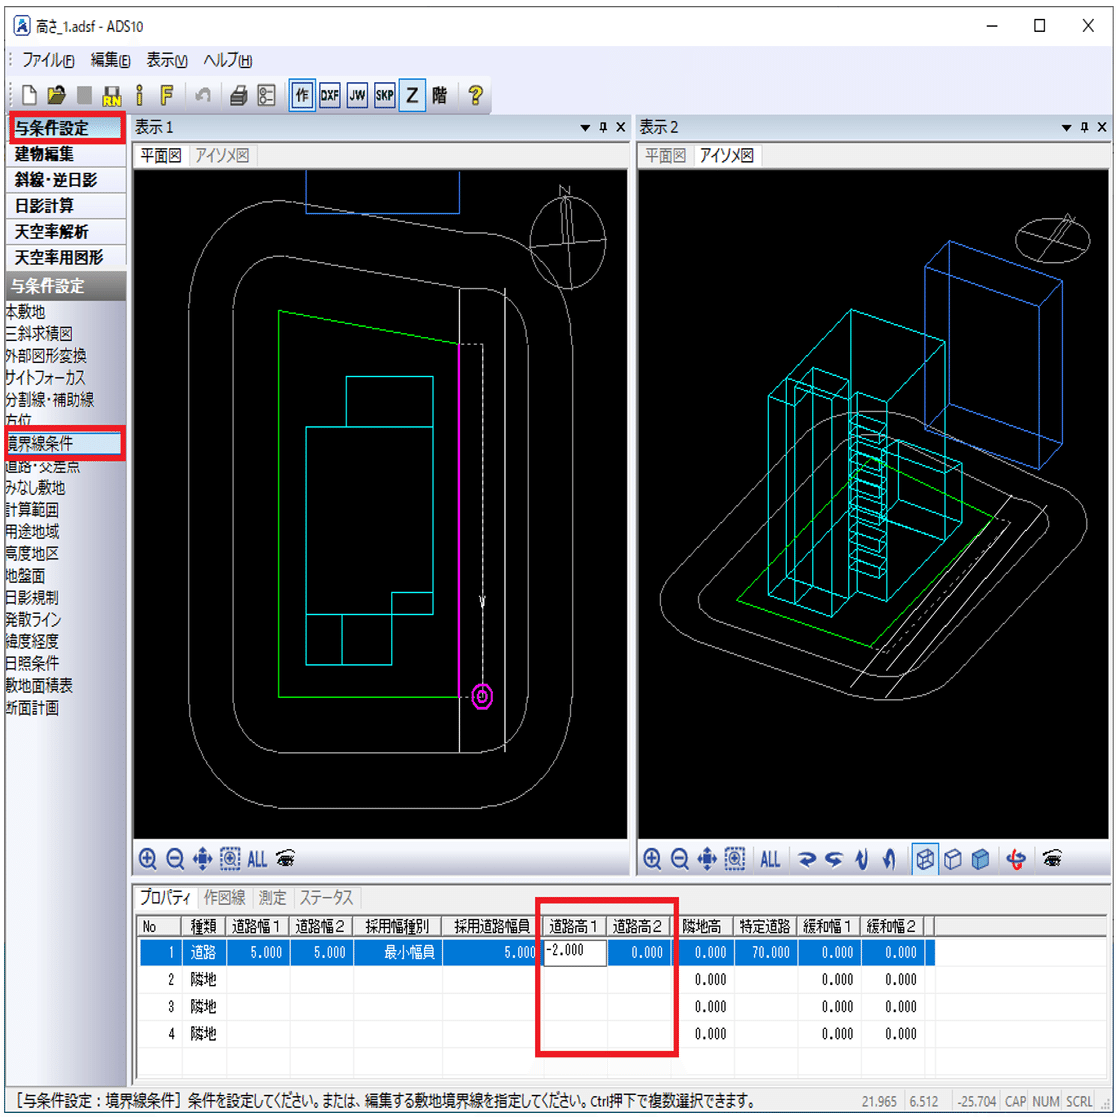Zoom in on the 表示2 isometric view
Image resolution: width=1117 pixels, height=1117 pixels.
point(652,859)
